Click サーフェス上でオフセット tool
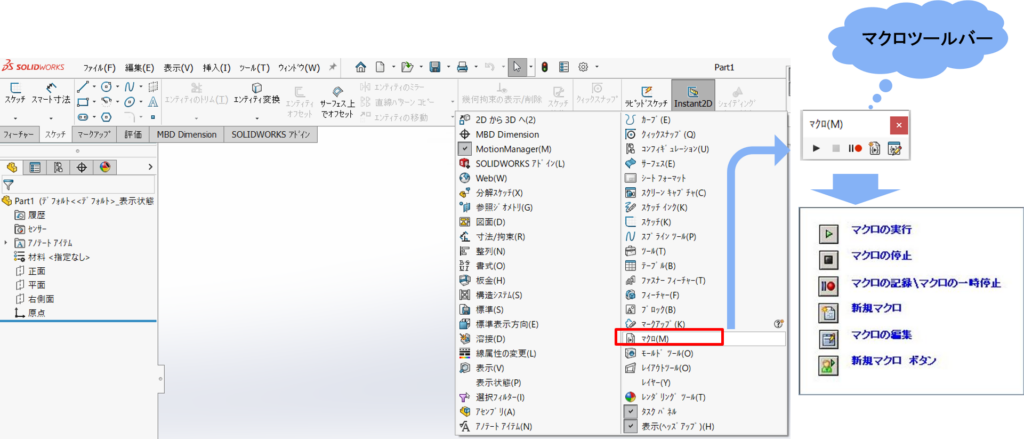Image resolution: width=1024 pixels, height=439 pixels. click(x=337, y=101)
